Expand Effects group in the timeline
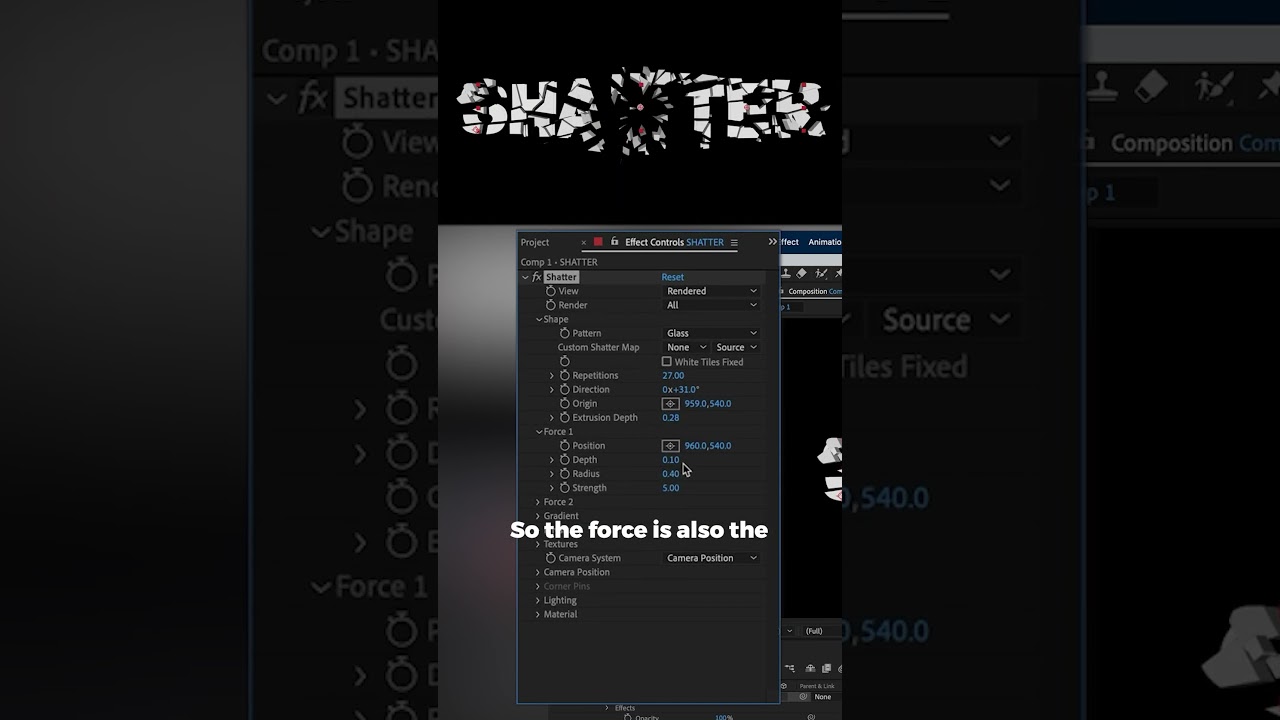1280x720 pixels. 606,708
